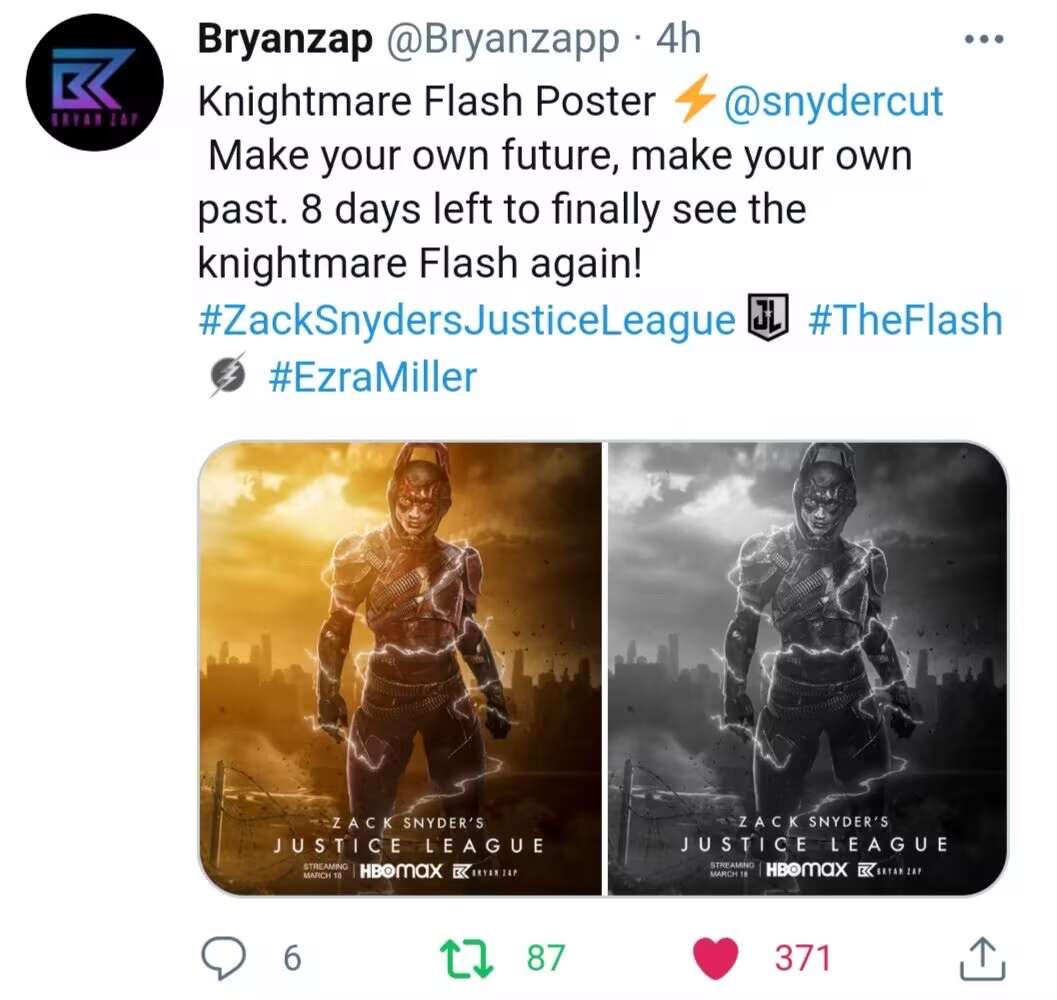Open the #TheFlash hashtag
This screenshot has height=1000, width=1057.
[905, 319]
